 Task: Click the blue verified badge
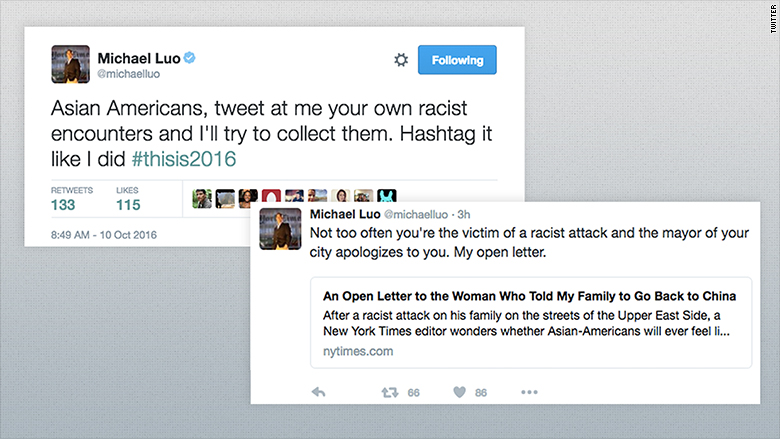click(190, 58)
